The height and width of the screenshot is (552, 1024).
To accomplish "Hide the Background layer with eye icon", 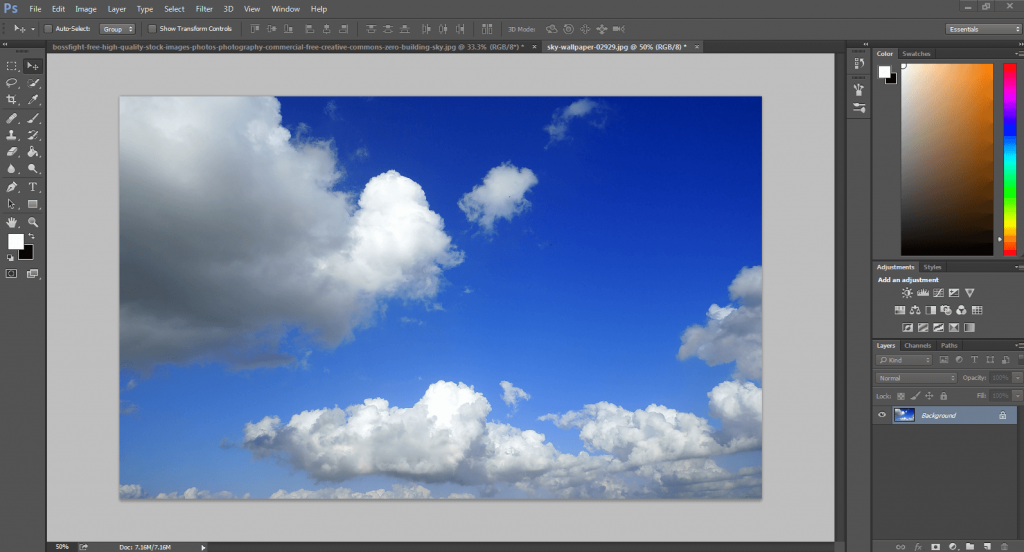I will pos(882,415).
